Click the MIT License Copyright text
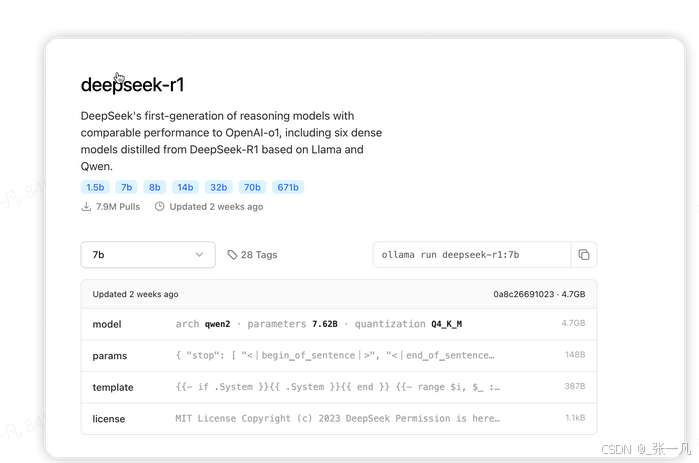The height and width of the screenshot is (463, 699). [x=337, y=418]
